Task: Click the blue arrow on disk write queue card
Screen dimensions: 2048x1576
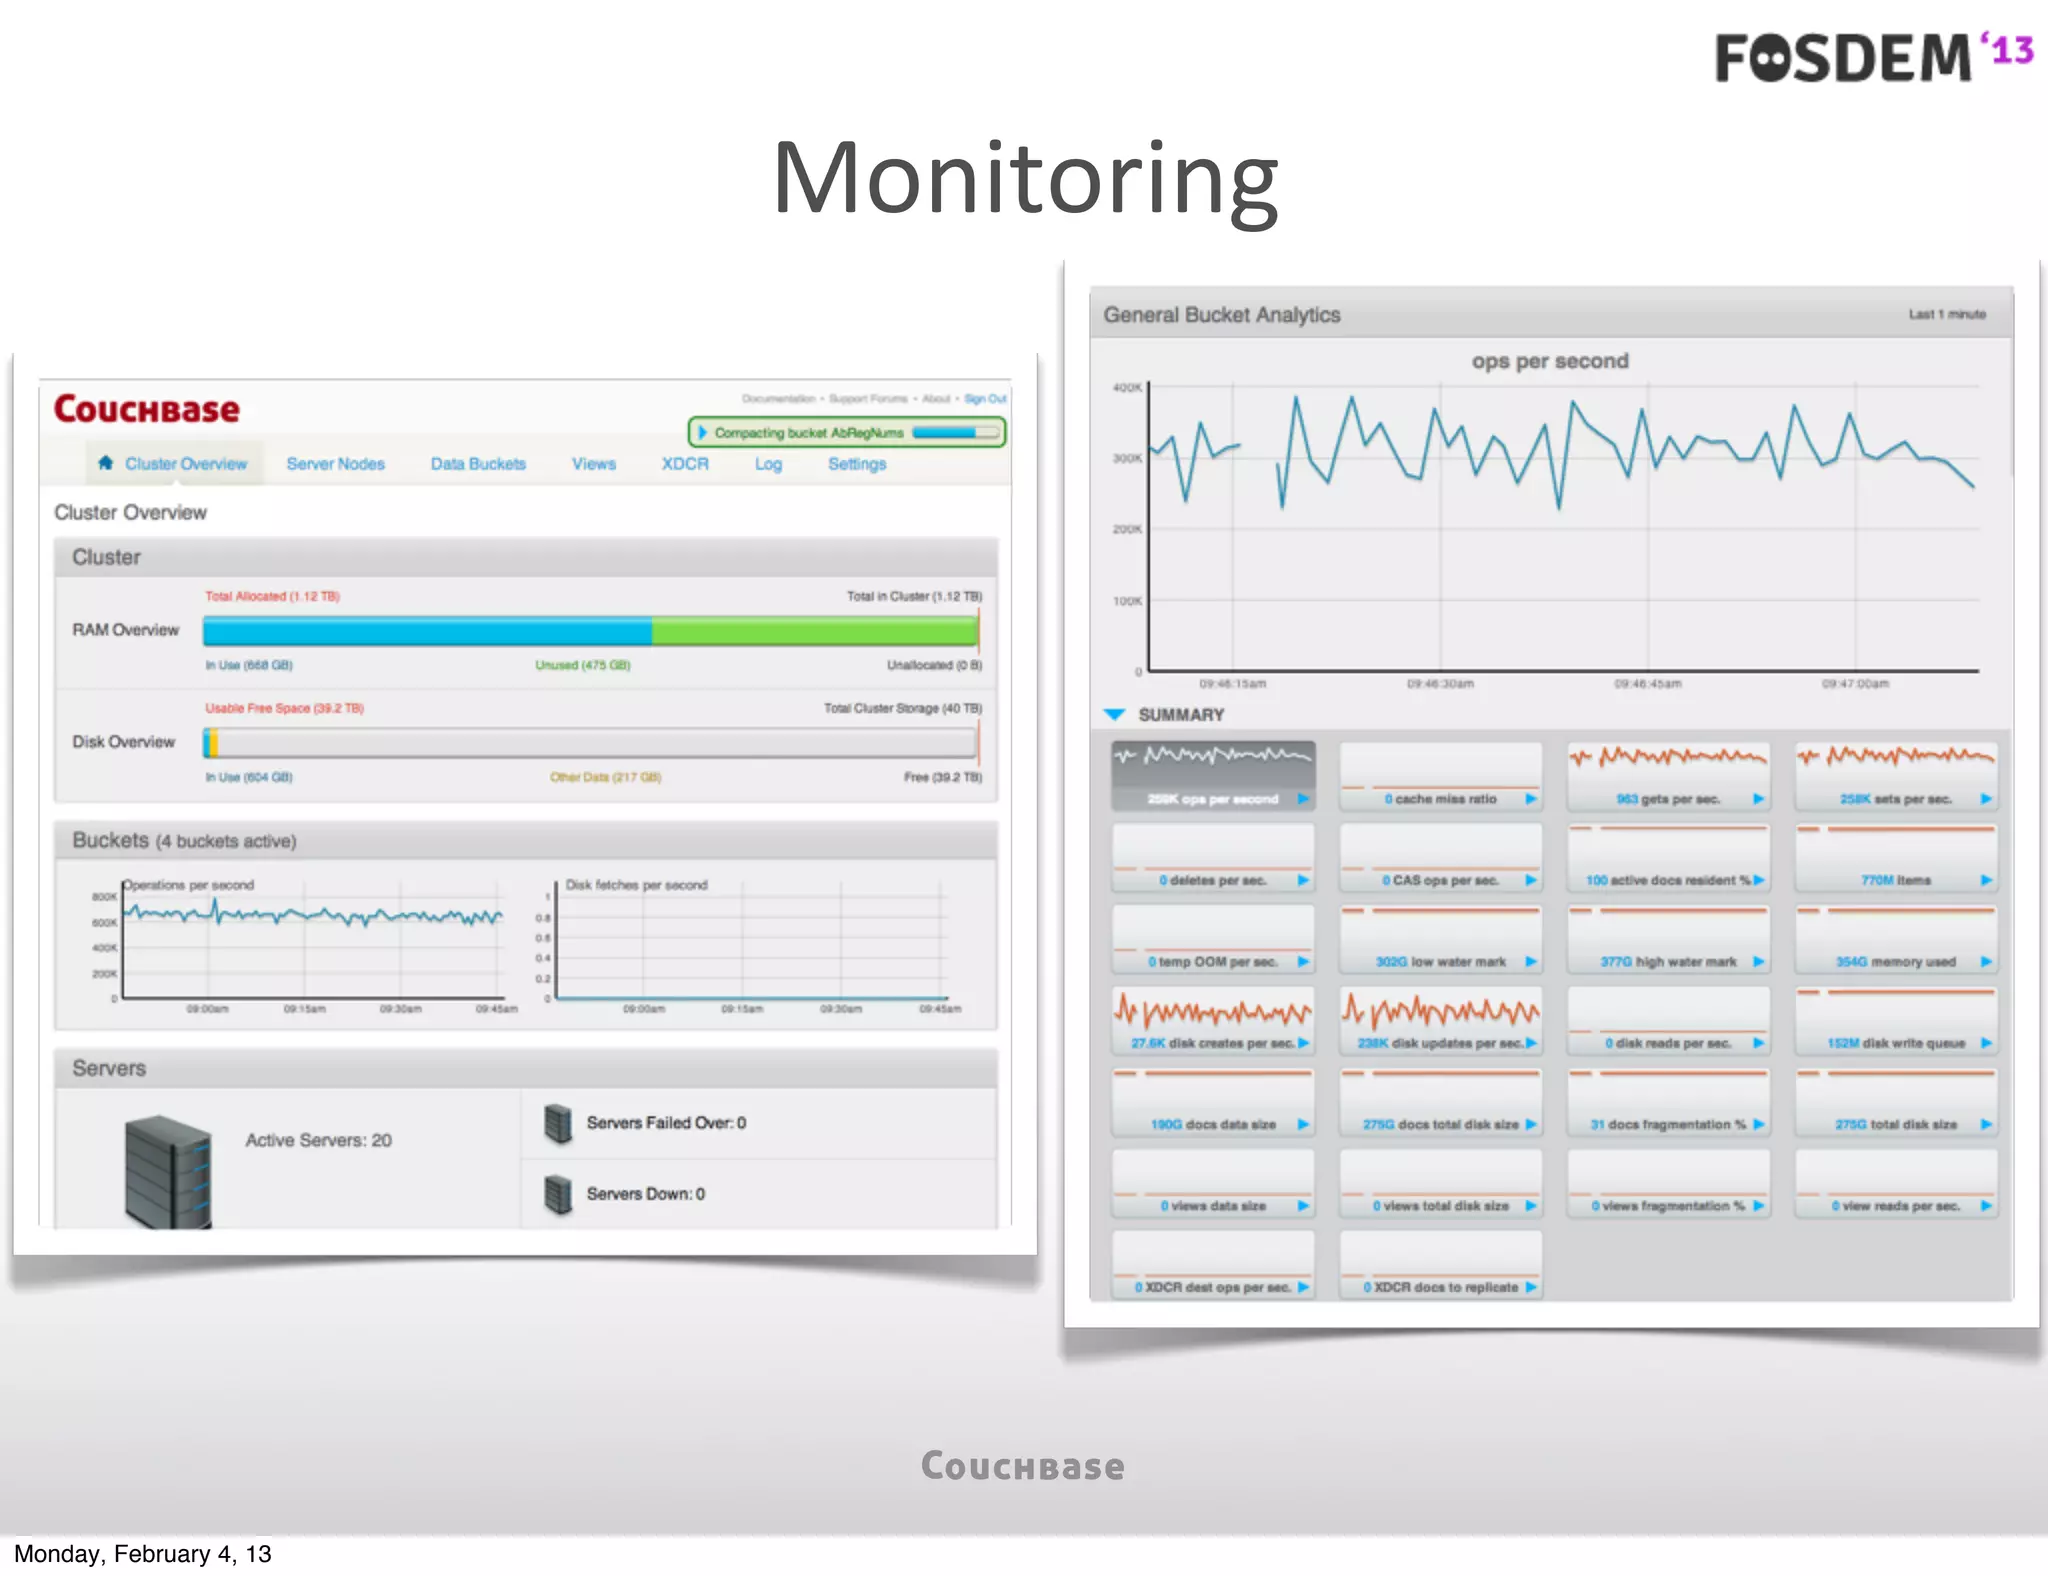Action: (x=1986, y=1043)
